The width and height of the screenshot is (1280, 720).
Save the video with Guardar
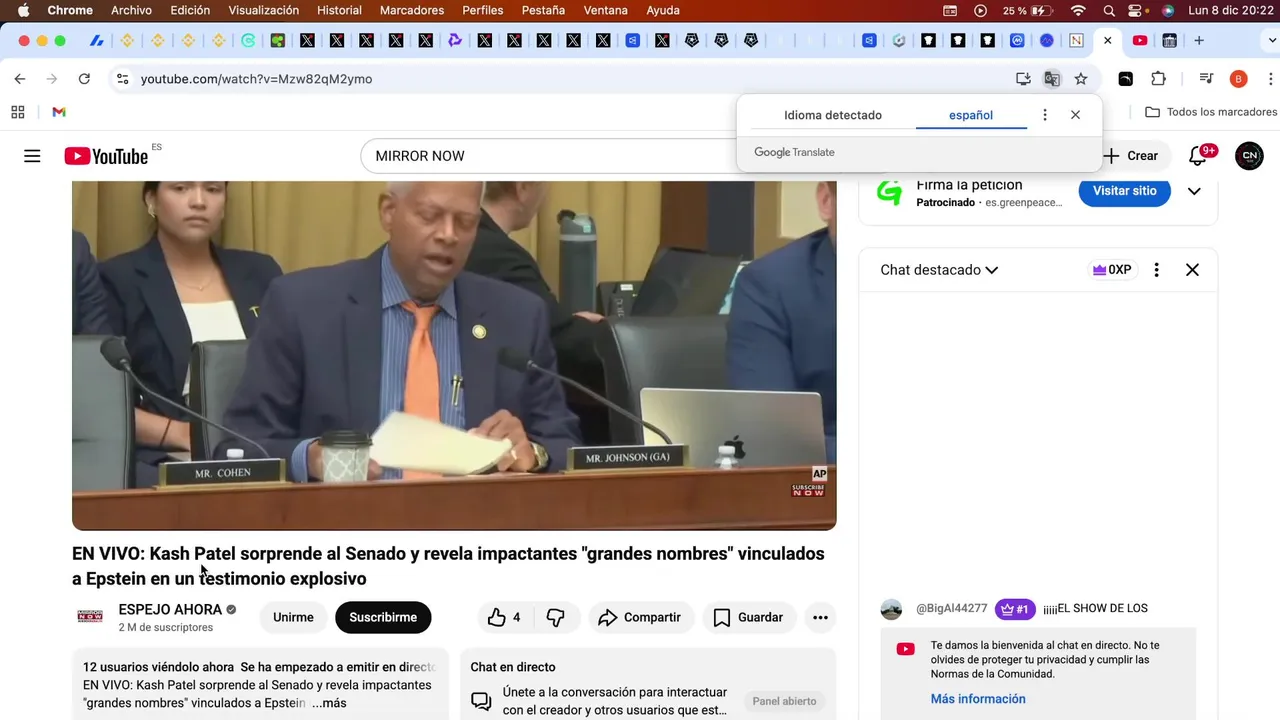tap(749, 618)
